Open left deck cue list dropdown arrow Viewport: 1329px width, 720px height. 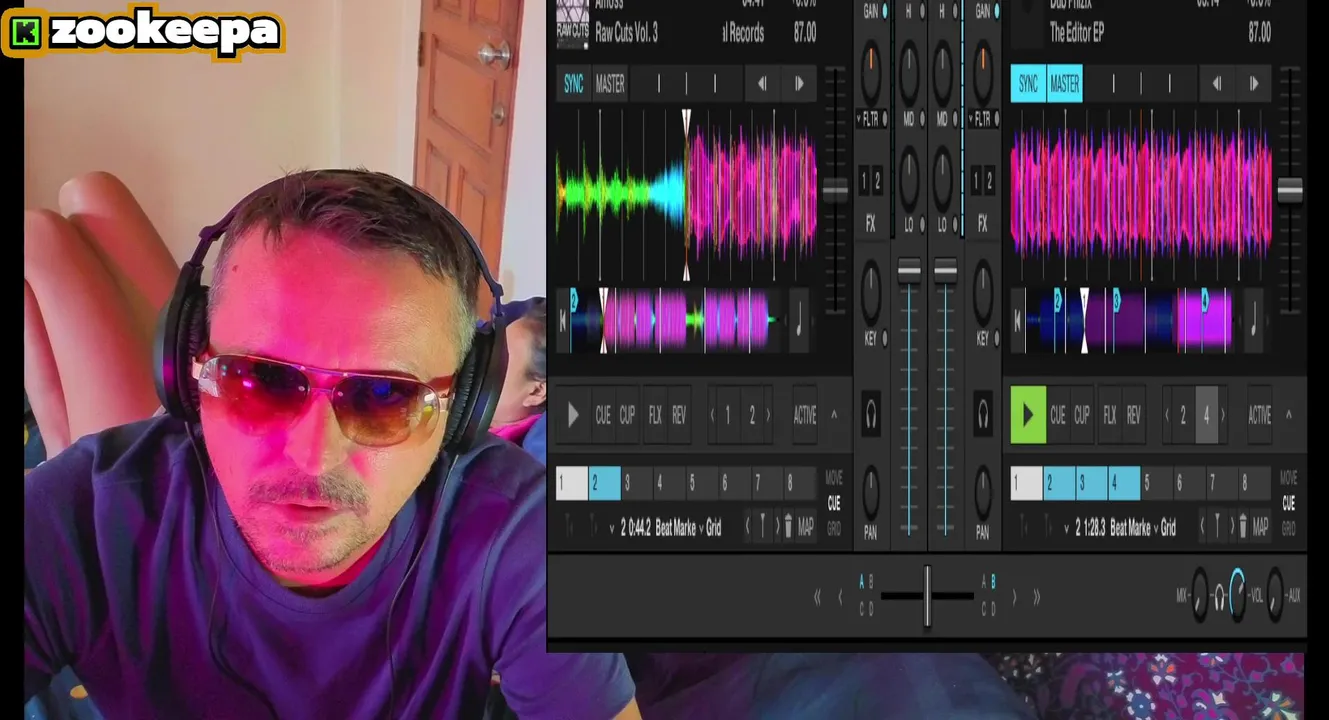pos(612,528)
